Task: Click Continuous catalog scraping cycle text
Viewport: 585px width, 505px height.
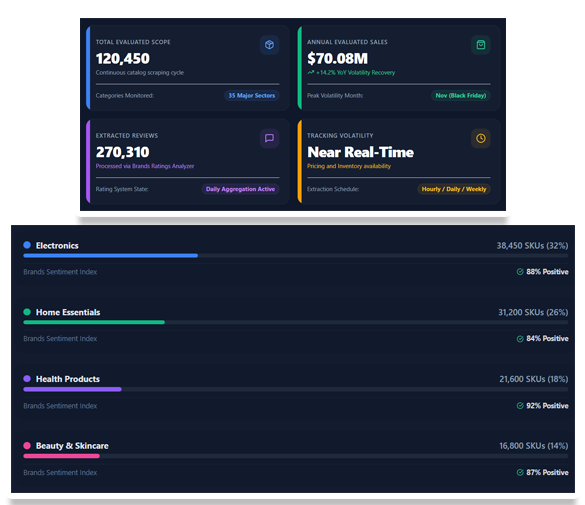Action: coord(140,72)
